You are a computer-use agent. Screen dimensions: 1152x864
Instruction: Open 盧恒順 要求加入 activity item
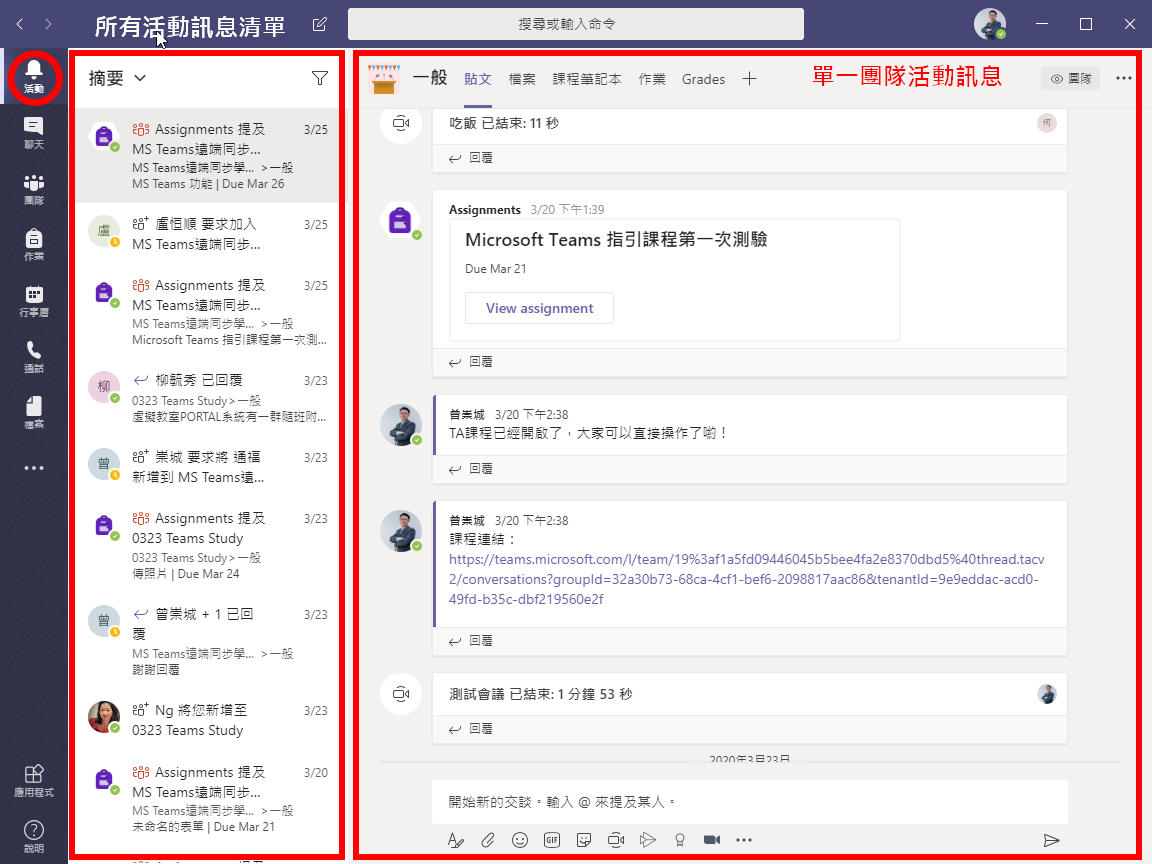pyautogui.click(x=208, y=234)
